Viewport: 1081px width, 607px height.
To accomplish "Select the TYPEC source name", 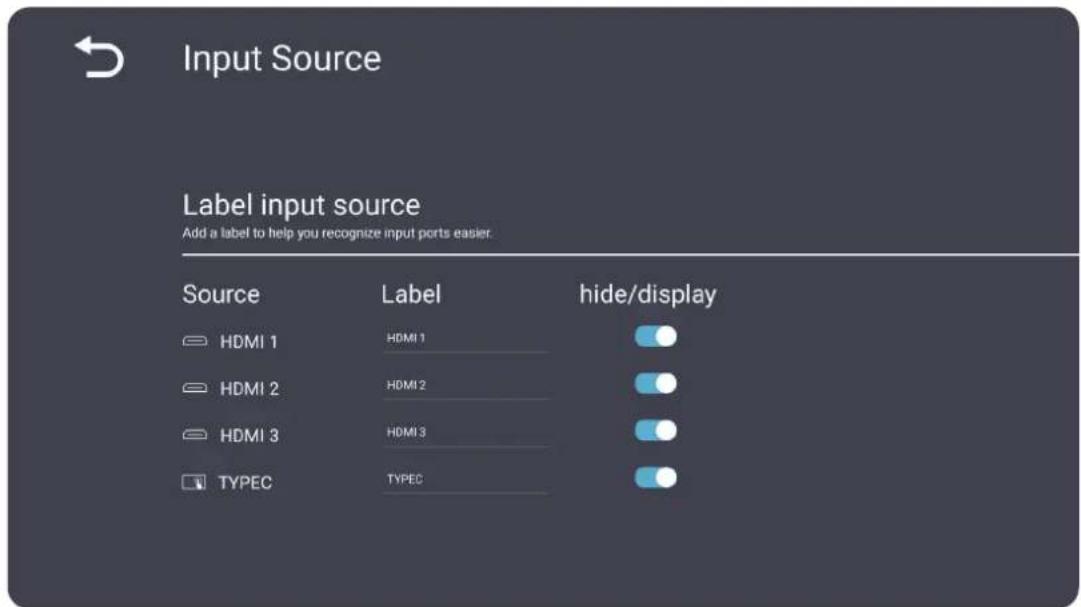I will point(245,483).
